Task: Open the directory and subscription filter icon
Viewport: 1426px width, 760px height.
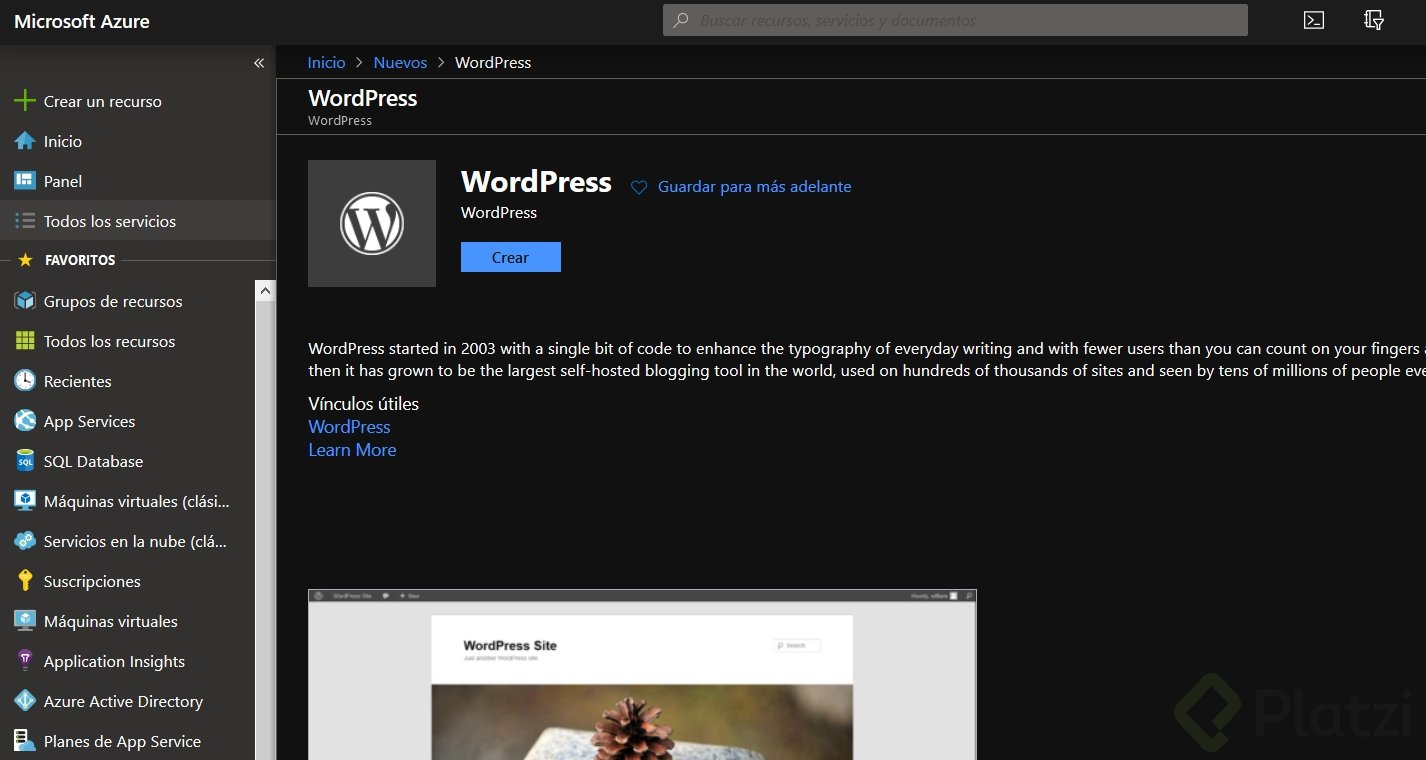Action: click(x=1374, y=20)
